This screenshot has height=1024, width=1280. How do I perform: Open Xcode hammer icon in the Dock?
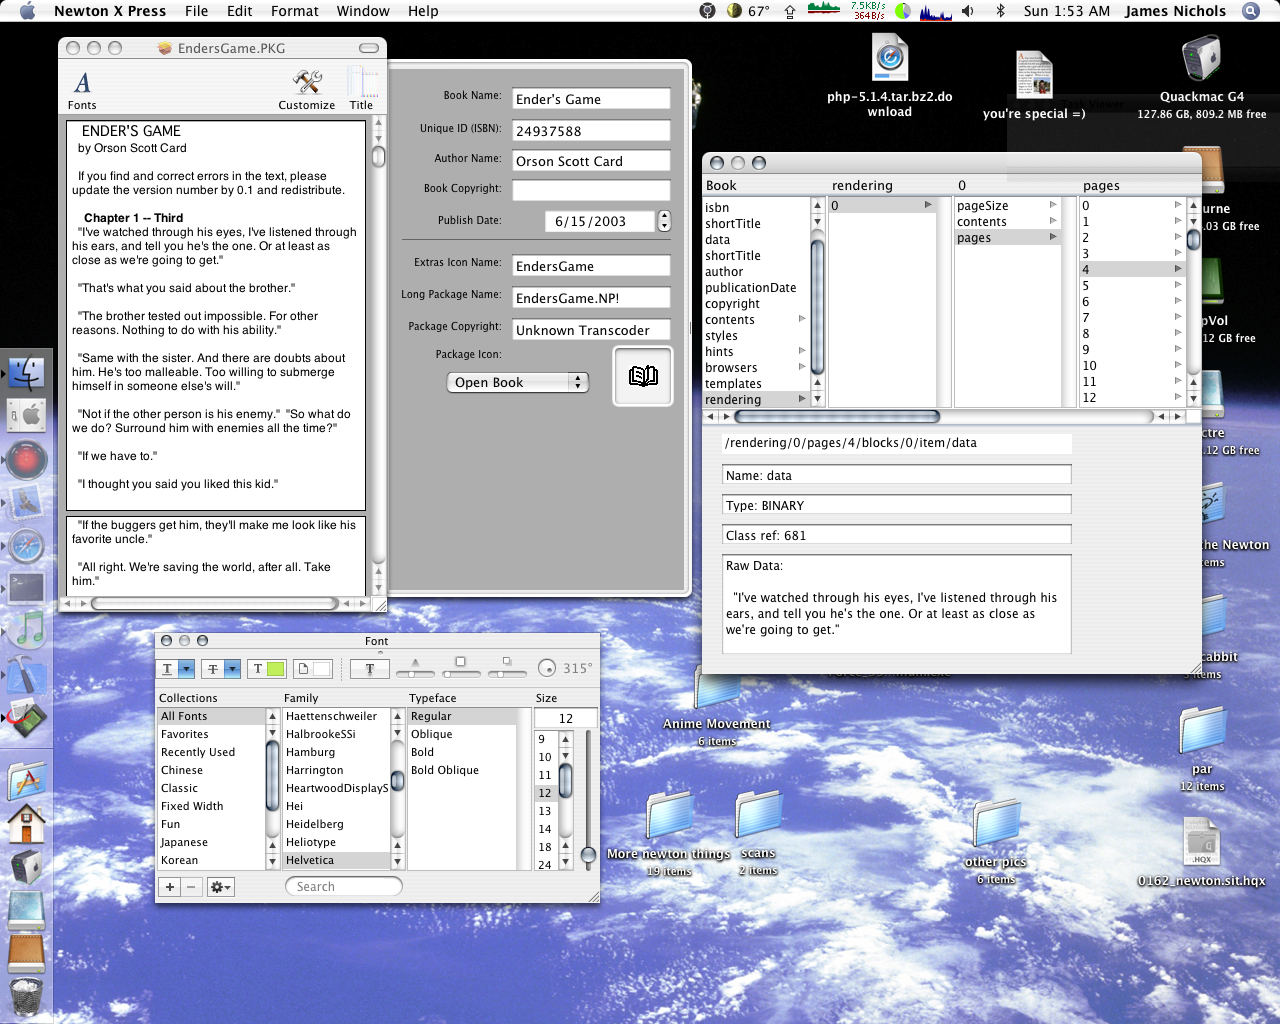(x=26, y=674)
